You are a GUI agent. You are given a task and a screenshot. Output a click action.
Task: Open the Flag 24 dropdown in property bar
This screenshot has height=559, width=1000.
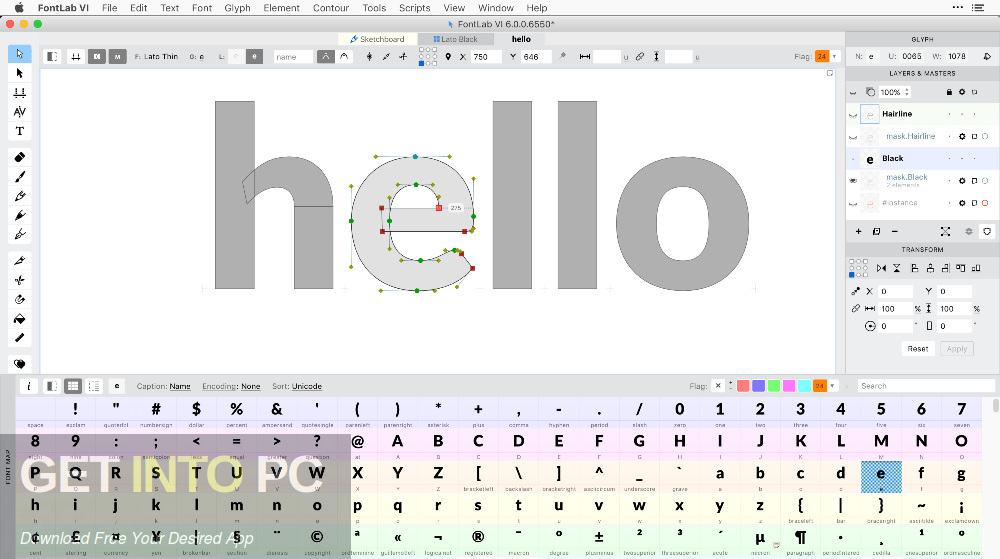tap(834, 57)
